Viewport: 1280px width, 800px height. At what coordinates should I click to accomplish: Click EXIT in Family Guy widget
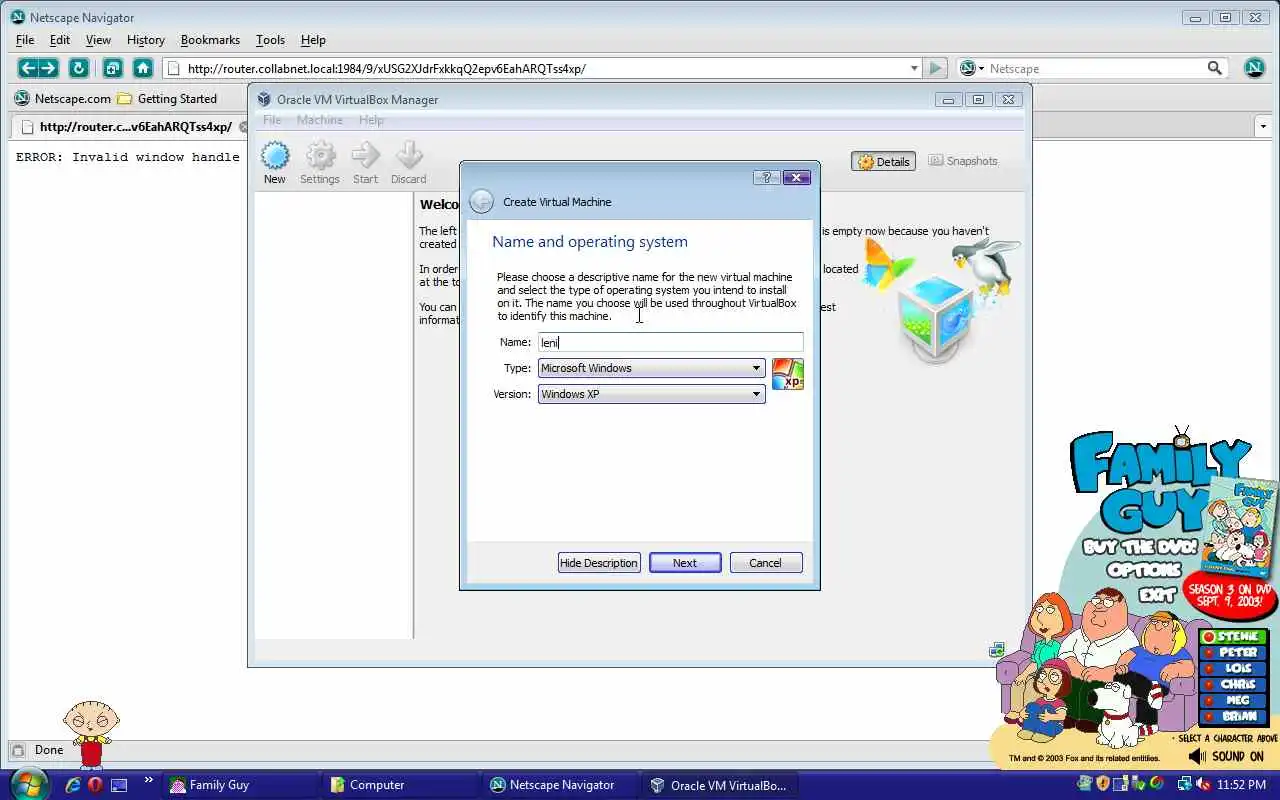pyautogui.click(x=1157, y=594)
